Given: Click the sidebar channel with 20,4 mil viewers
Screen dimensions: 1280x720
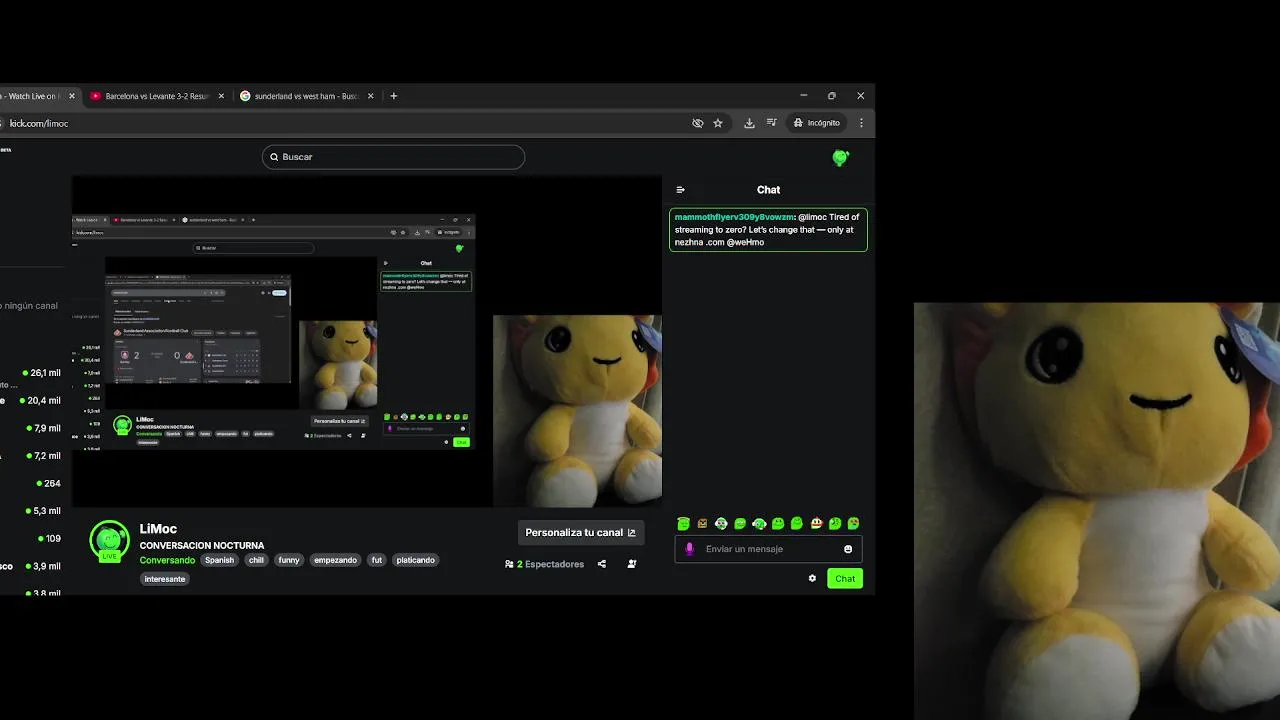Looking at the screenshot, I should [x=32, y=401].
